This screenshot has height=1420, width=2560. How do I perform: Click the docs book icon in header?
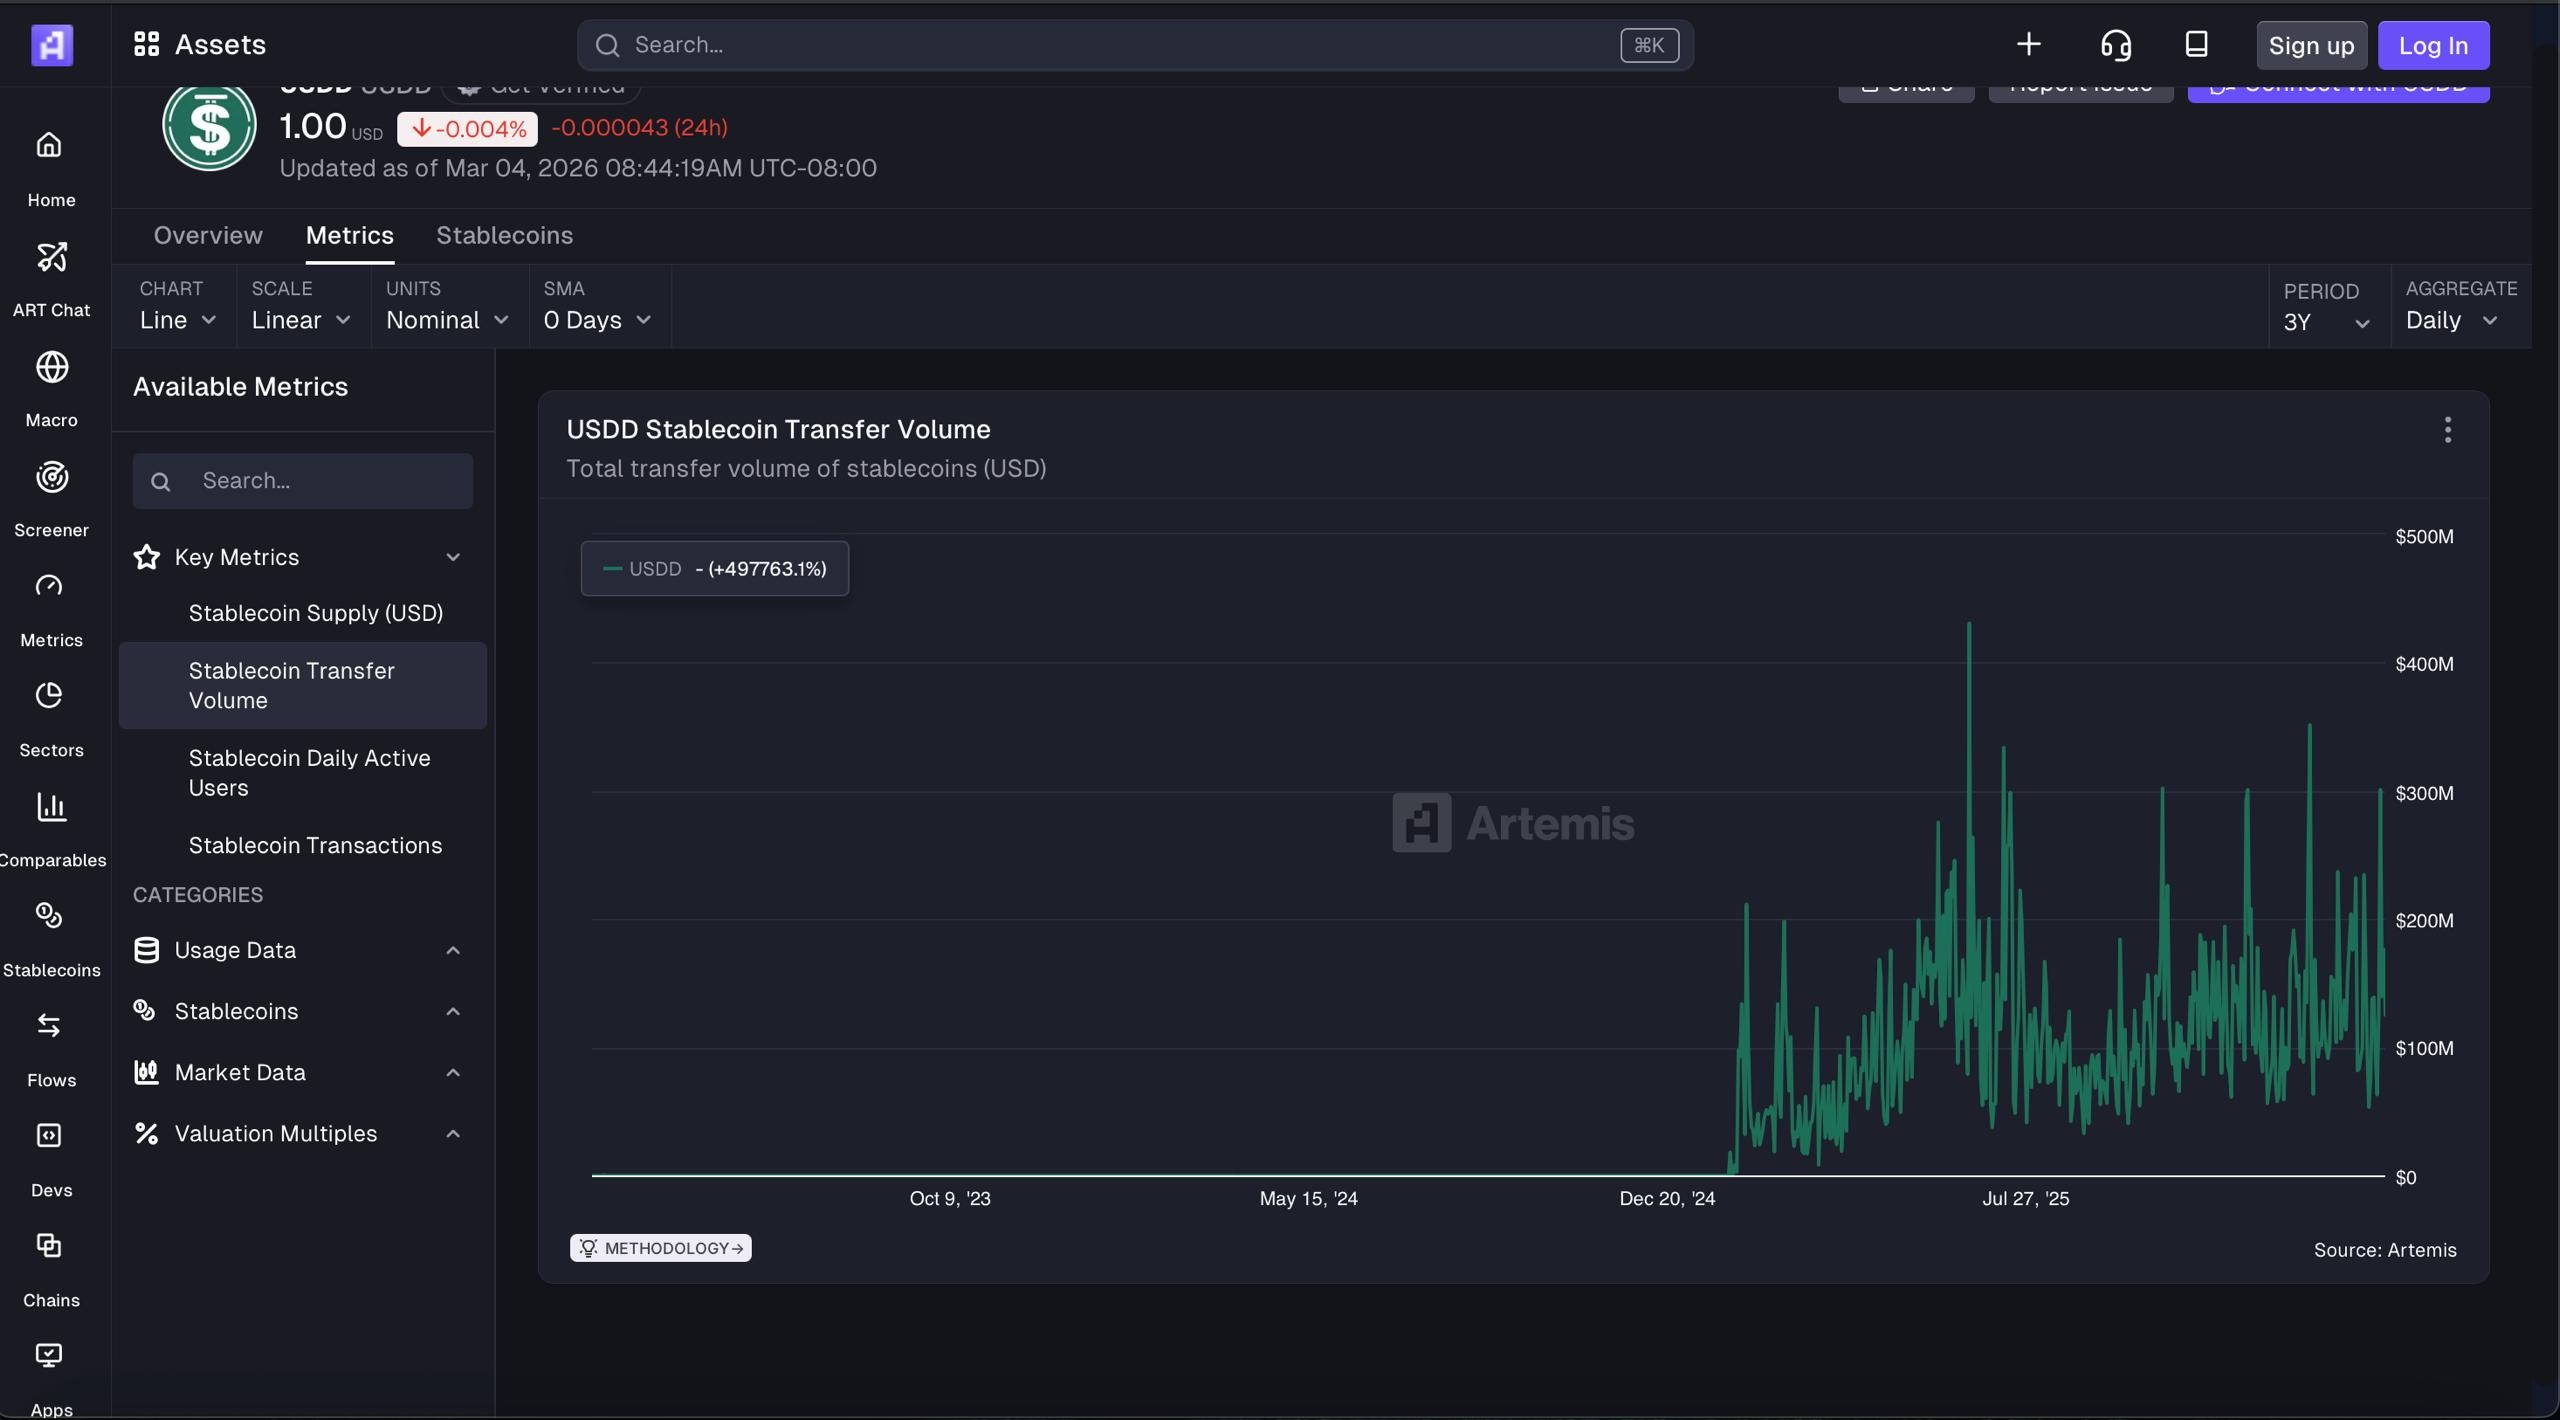pyautogui.click(x=2196, y=45)
